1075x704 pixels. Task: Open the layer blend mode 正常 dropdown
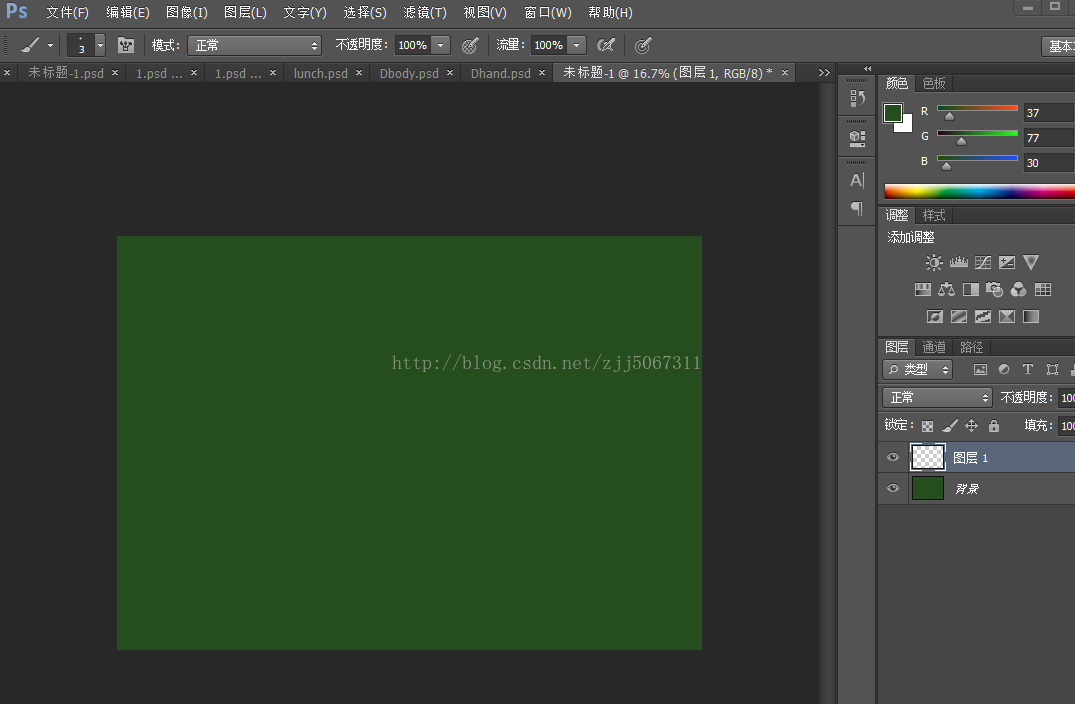[x=937, y=398]
